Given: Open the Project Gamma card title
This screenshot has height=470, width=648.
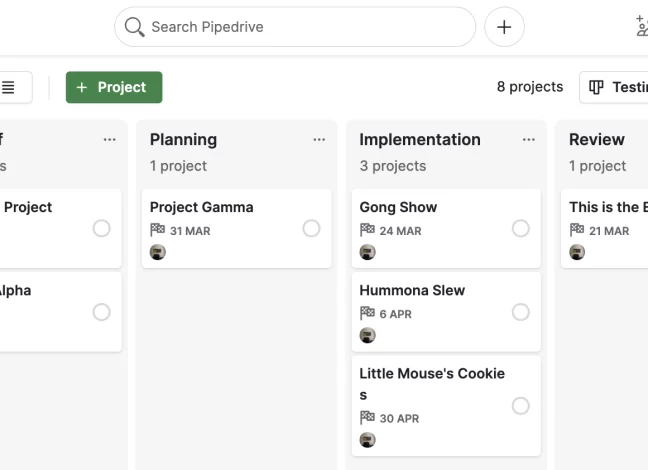Looking at the screenshot, I should [x=202, y=207].
